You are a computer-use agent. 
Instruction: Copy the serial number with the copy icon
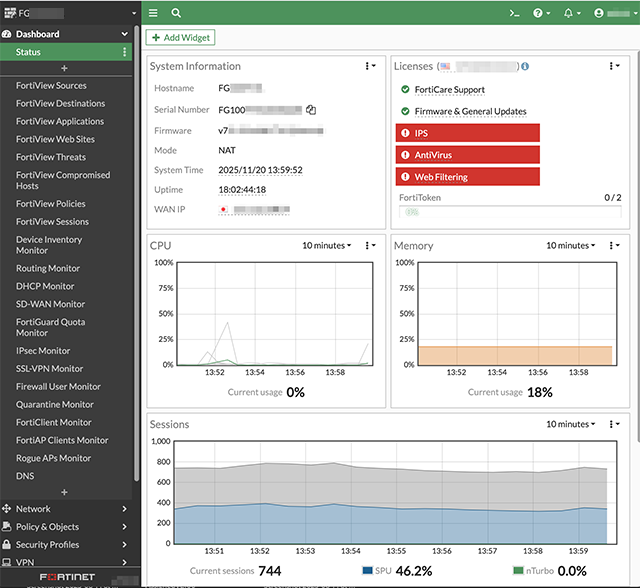click(311, 110)
